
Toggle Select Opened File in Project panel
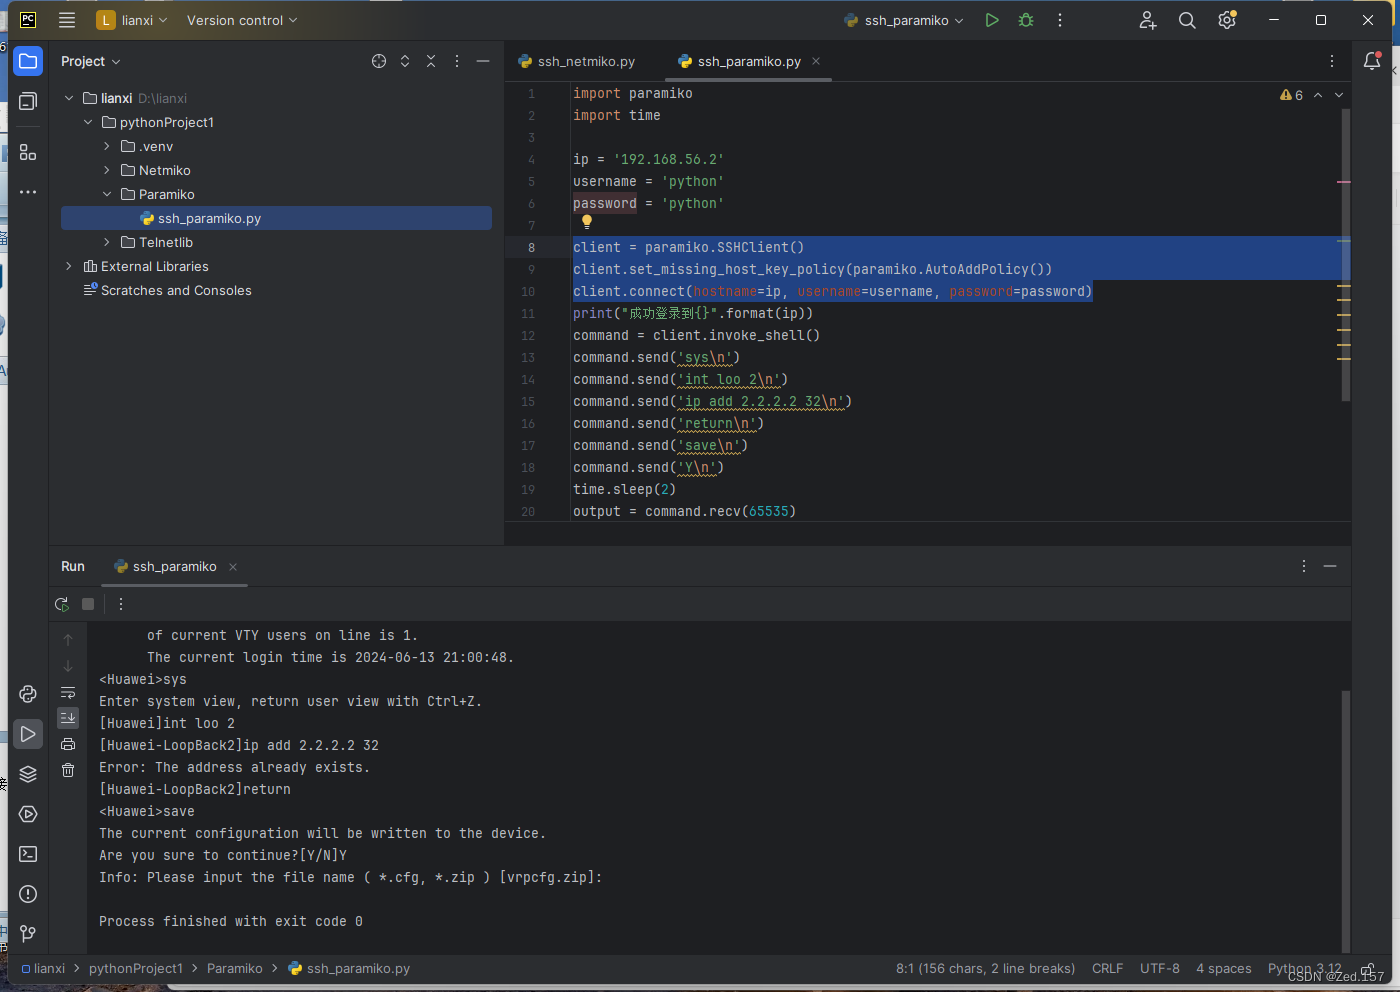coord(379,60)
